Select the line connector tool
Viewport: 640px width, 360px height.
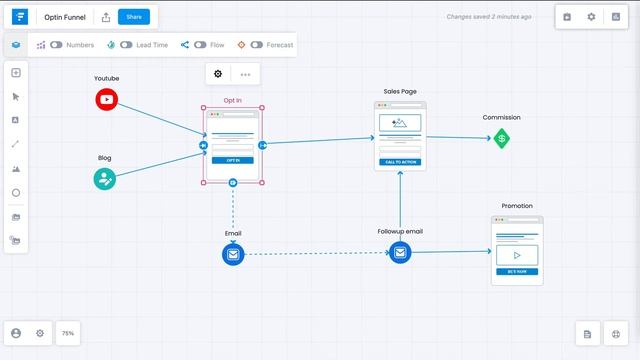tap(16, 144)
